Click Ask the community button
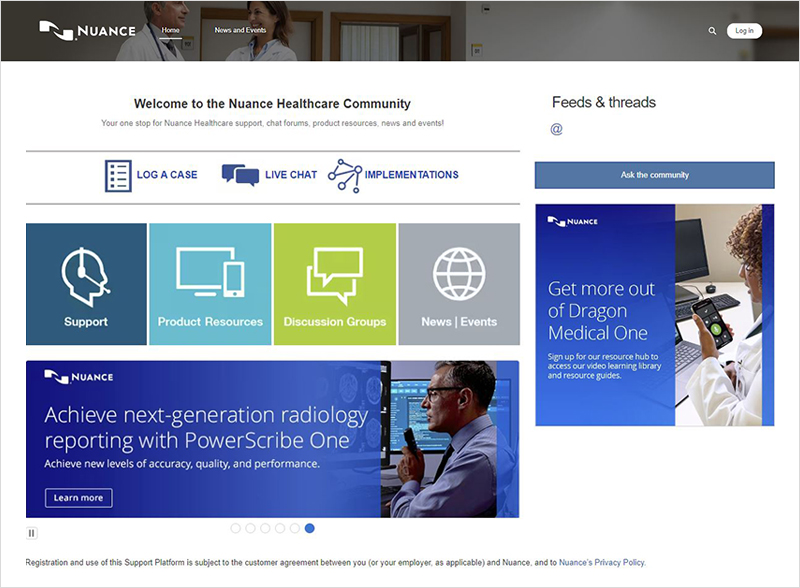Viewport: 800px width, 588px height. pyautogui.click(x=655, y=175)
